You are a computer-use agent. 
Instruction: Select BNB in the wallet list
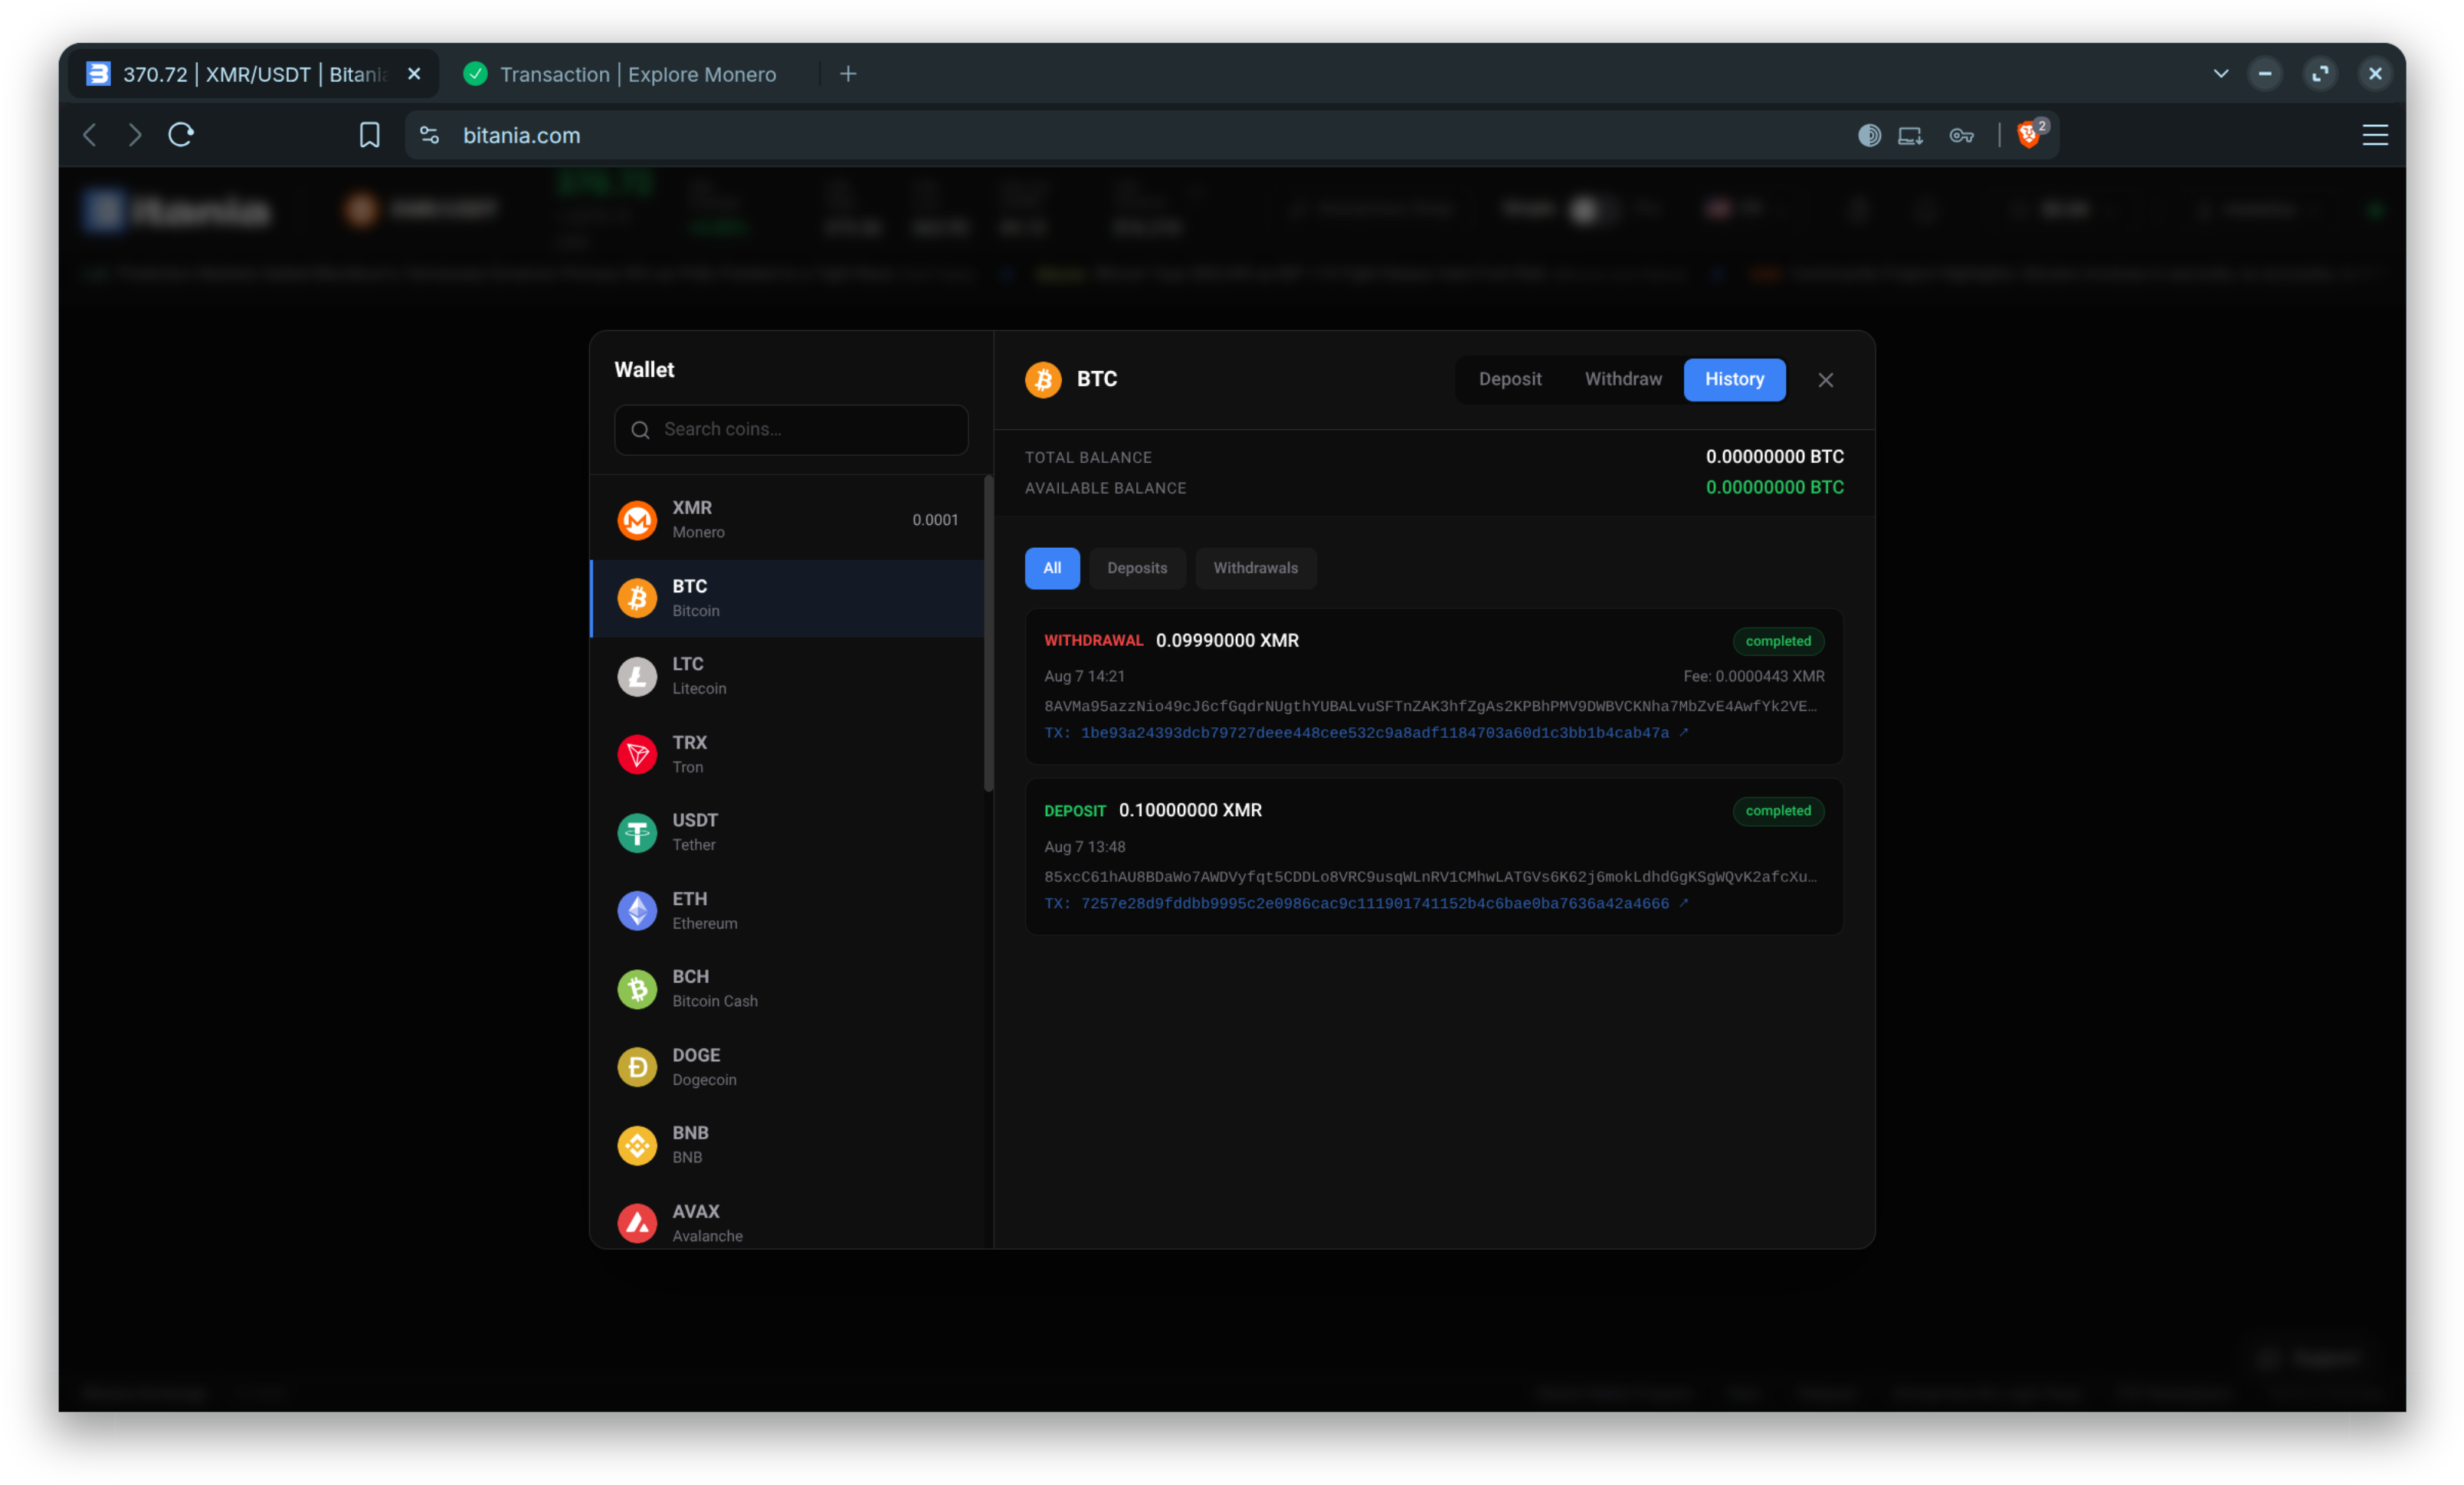point(787,1145)
